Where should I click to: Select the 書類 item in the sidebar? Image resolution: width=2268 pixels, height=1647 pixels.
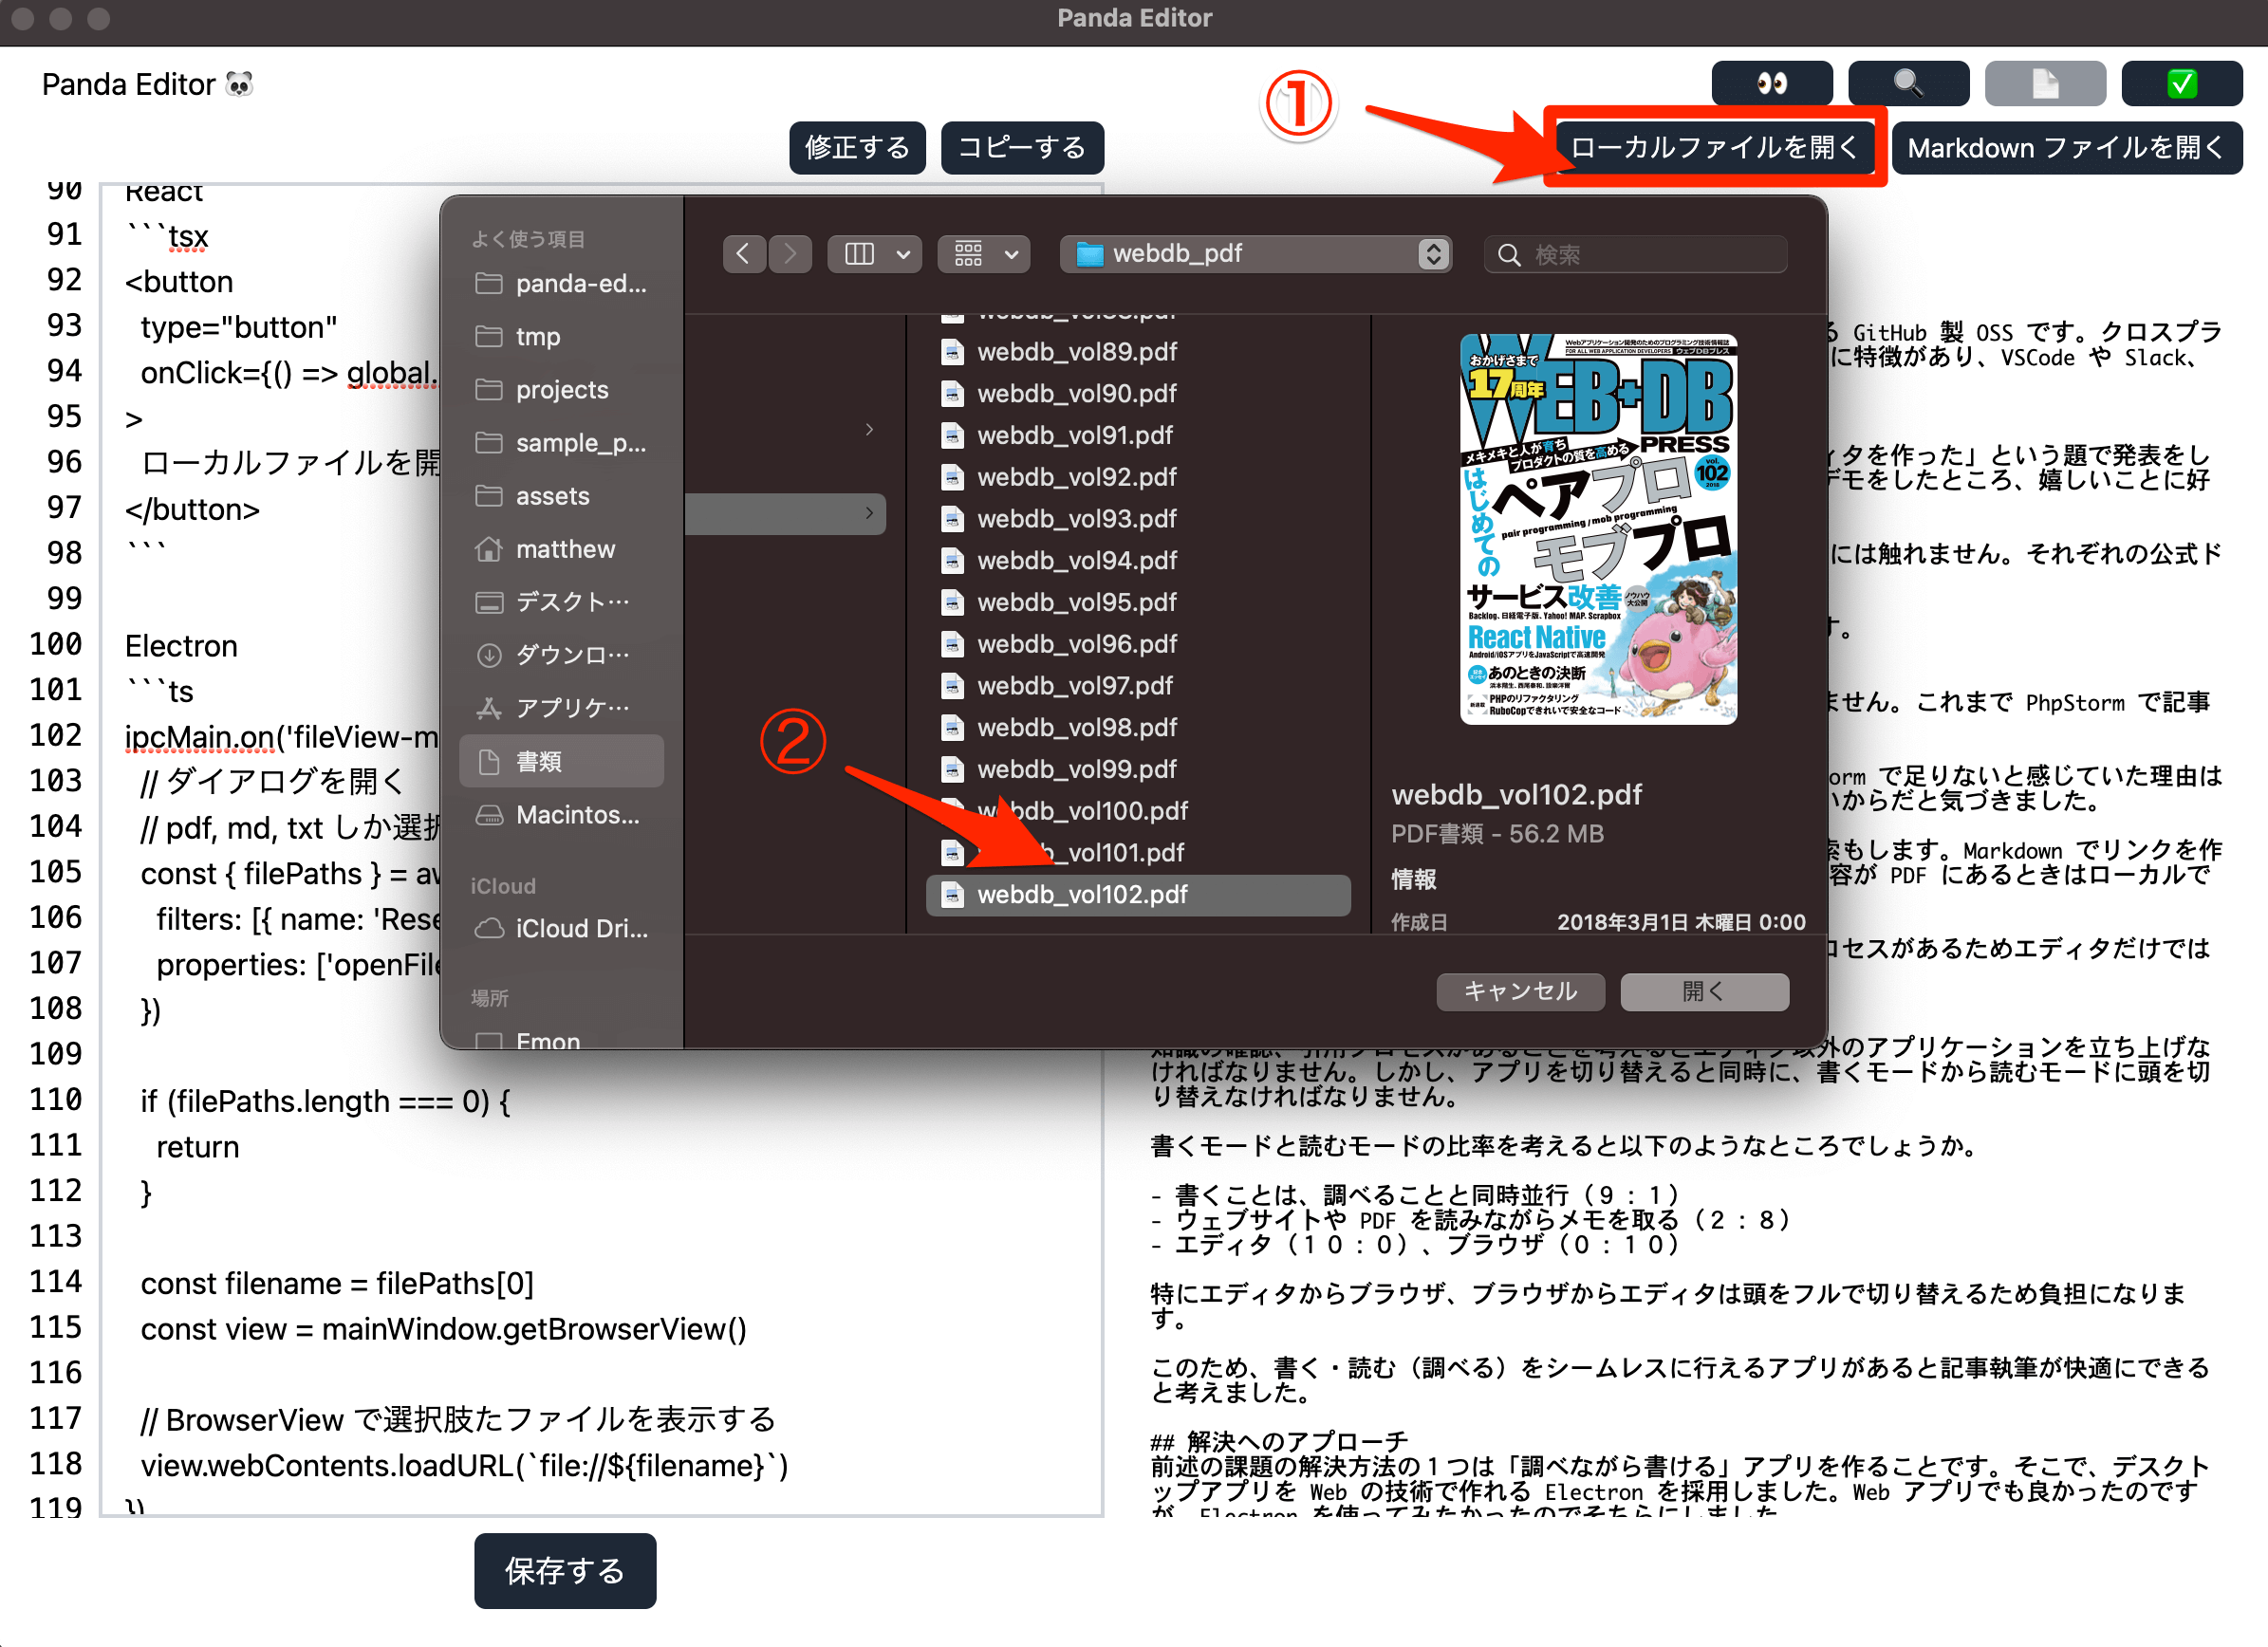540,760
